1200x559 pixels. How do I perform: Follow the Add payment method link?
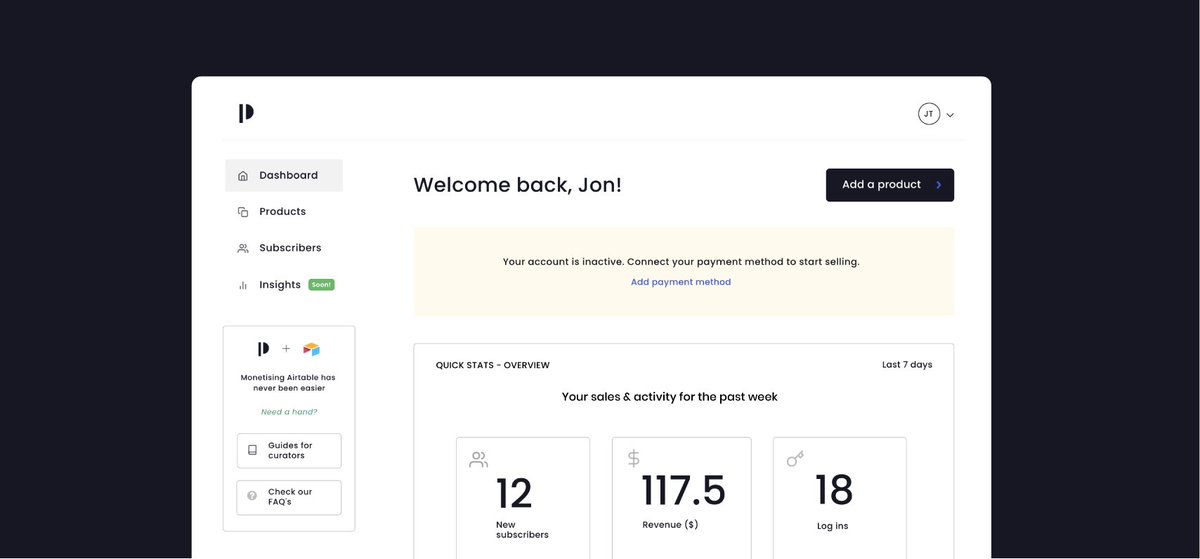(681, 282)
